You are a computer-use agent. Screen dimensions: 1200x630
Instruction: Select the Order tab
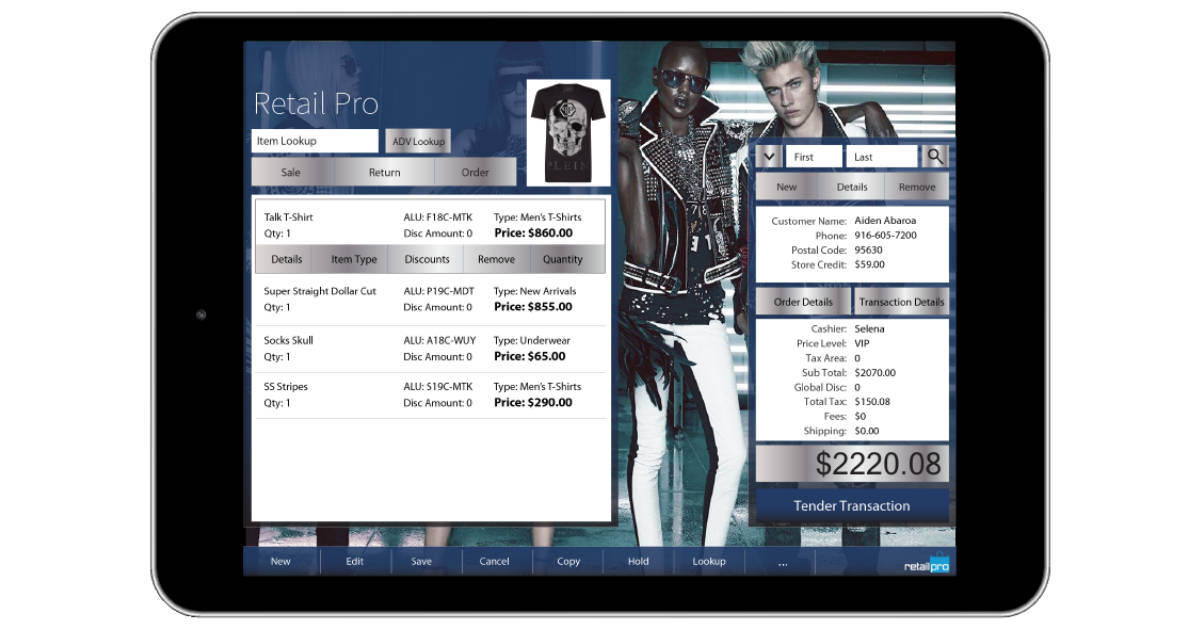pos(477,171)
